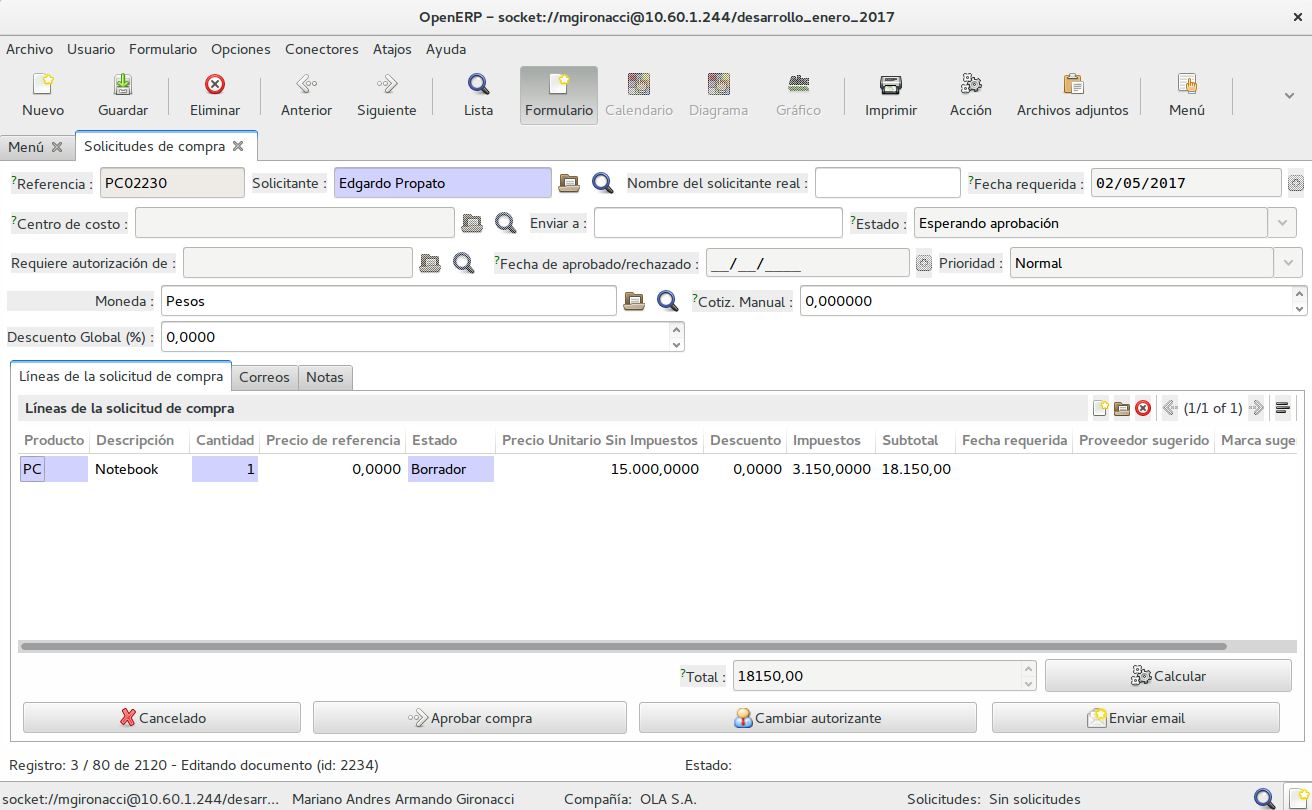Switch to the Notas tab
The width and height of the screenshot is (1312, 810).
pos(325,377)
